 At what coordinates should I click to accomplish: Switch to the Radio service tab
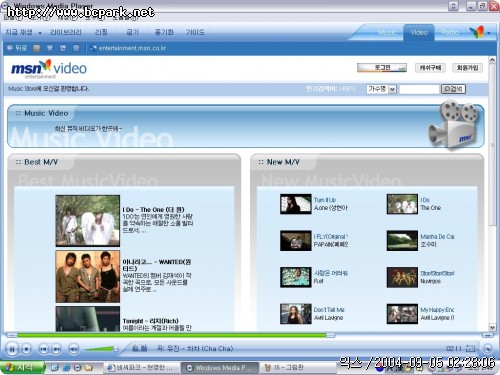(x=450, y=32)
